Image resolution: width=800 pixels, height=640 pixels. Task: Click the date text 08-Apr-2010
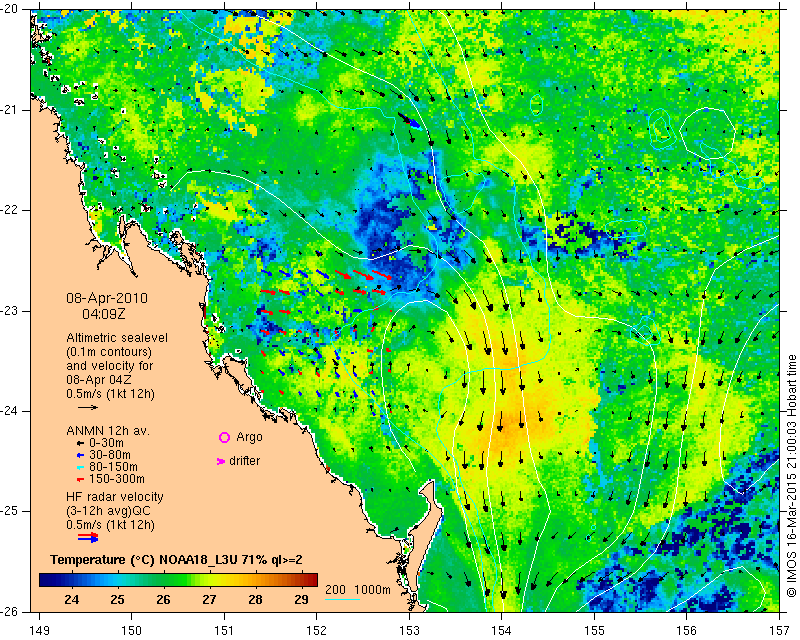[107, 298]
